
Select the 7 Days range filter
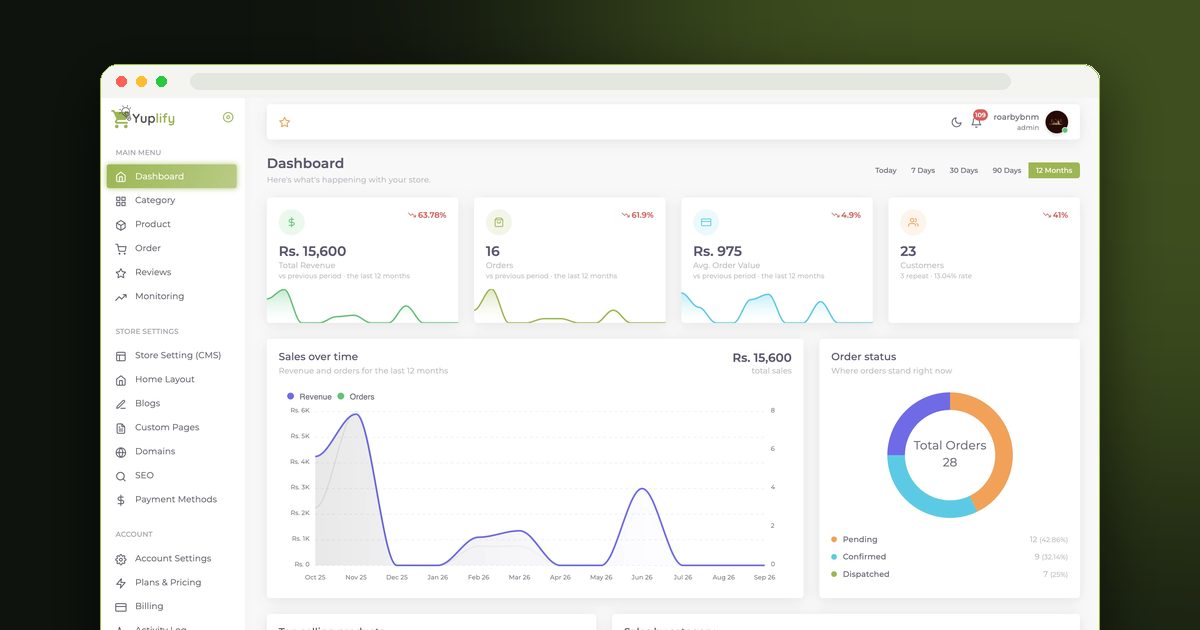(x=923, y=170)
